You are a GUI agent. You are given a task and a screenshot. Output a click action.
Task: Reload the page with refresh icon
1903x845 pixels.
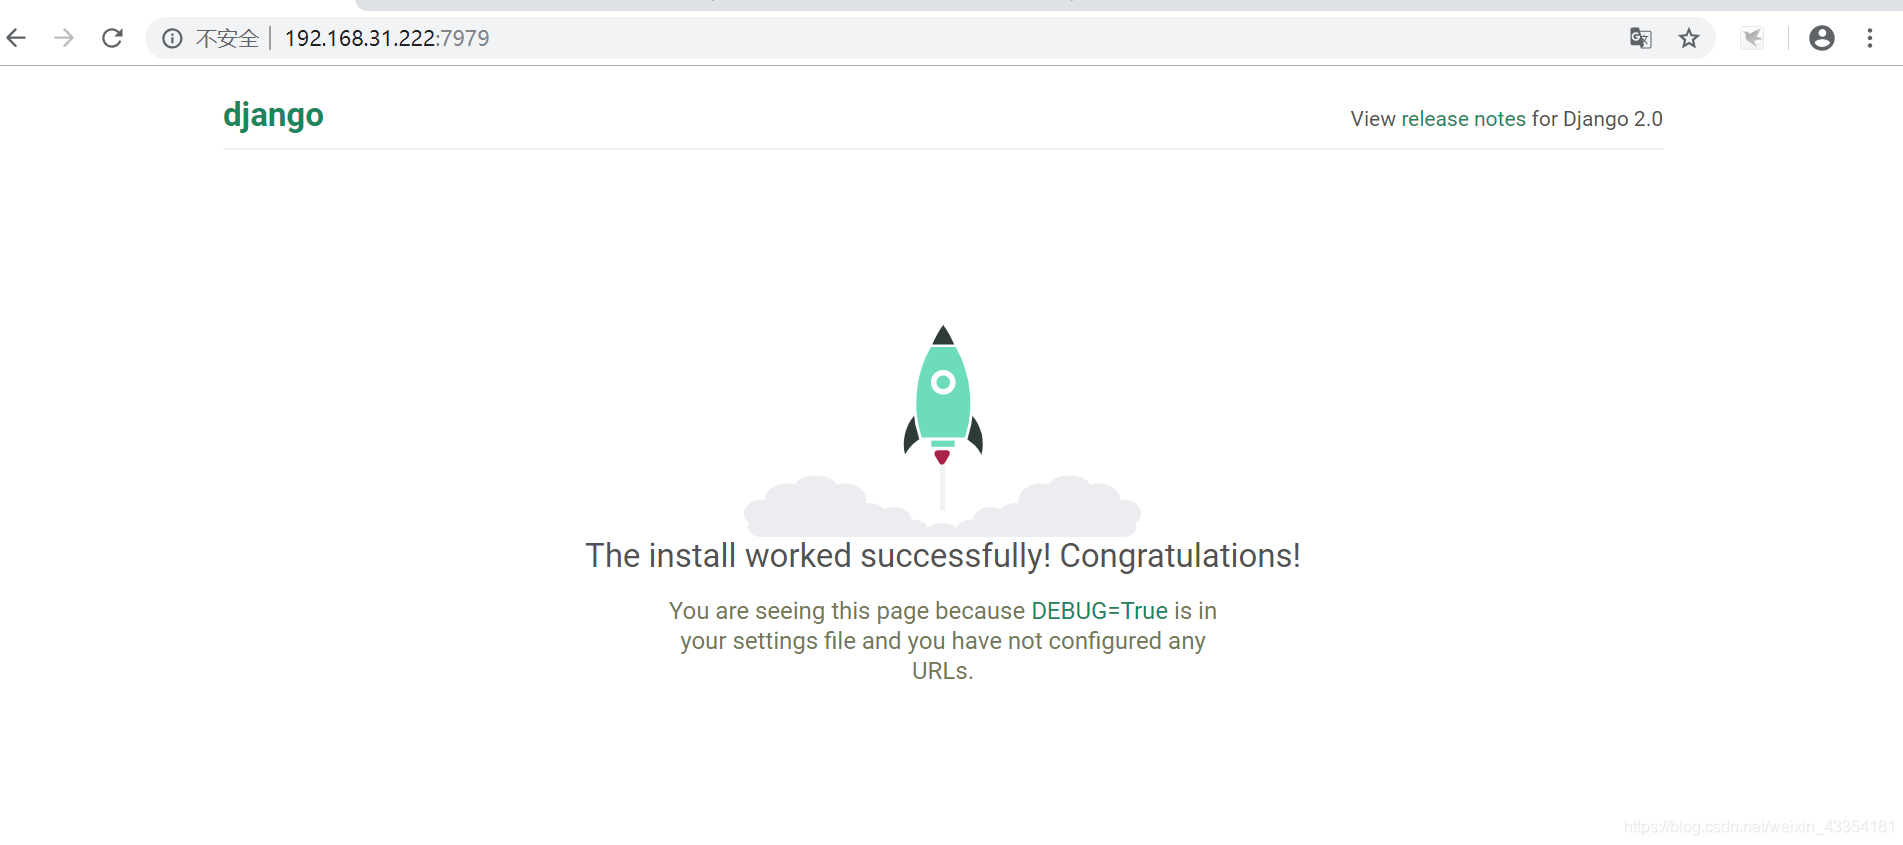[x=112, y=38]
